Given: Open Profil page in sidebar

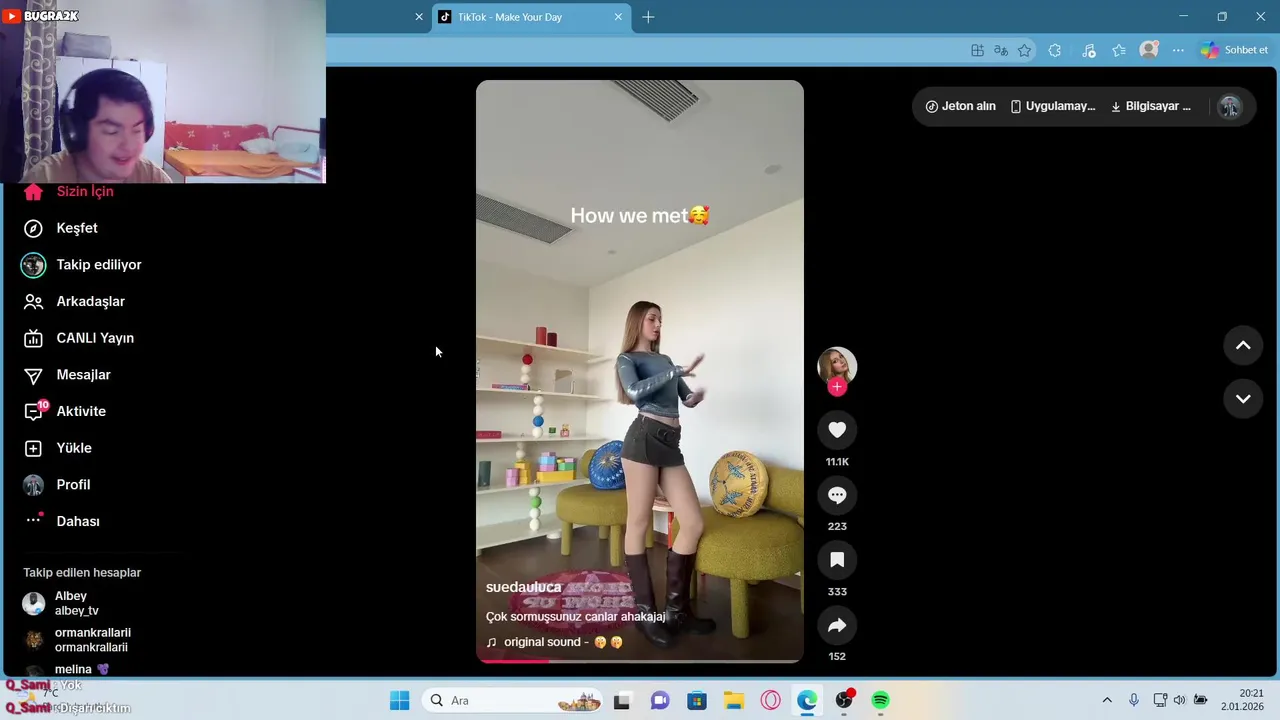Looking at the screenshot, I should coord(56,485).
